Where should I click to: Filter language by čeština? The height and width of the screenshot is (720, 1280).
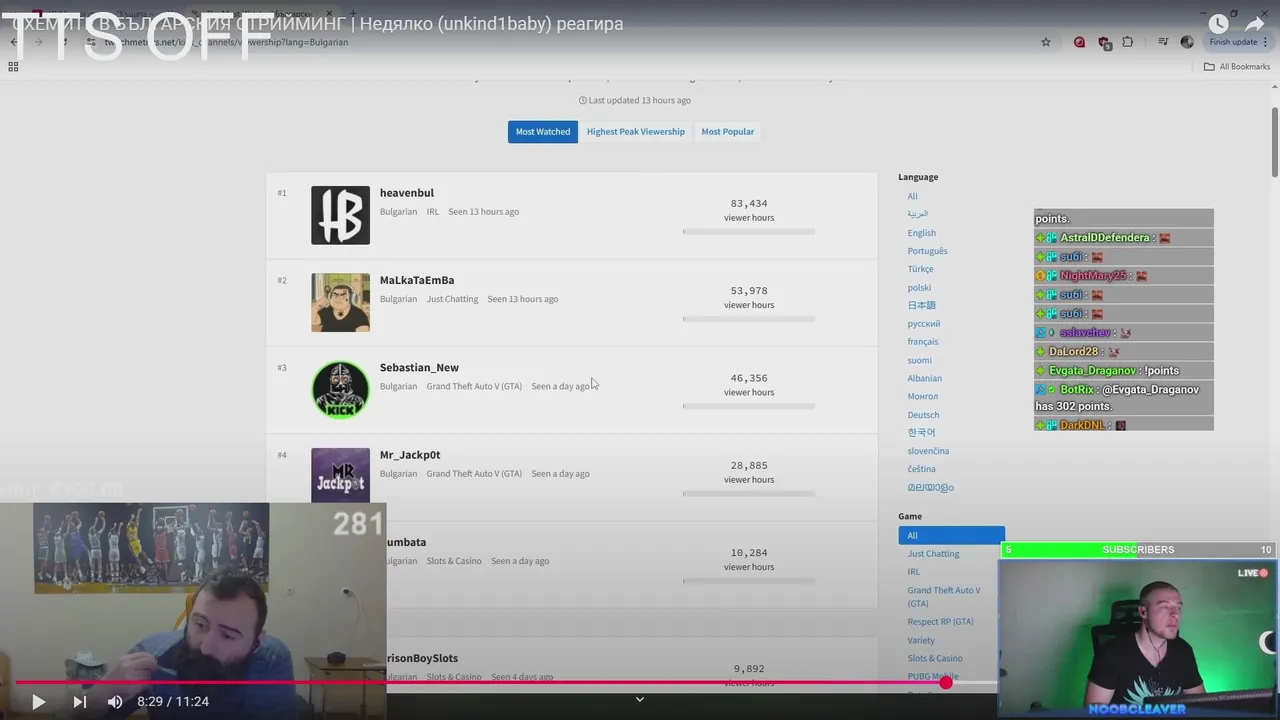(x=922, y=469)
